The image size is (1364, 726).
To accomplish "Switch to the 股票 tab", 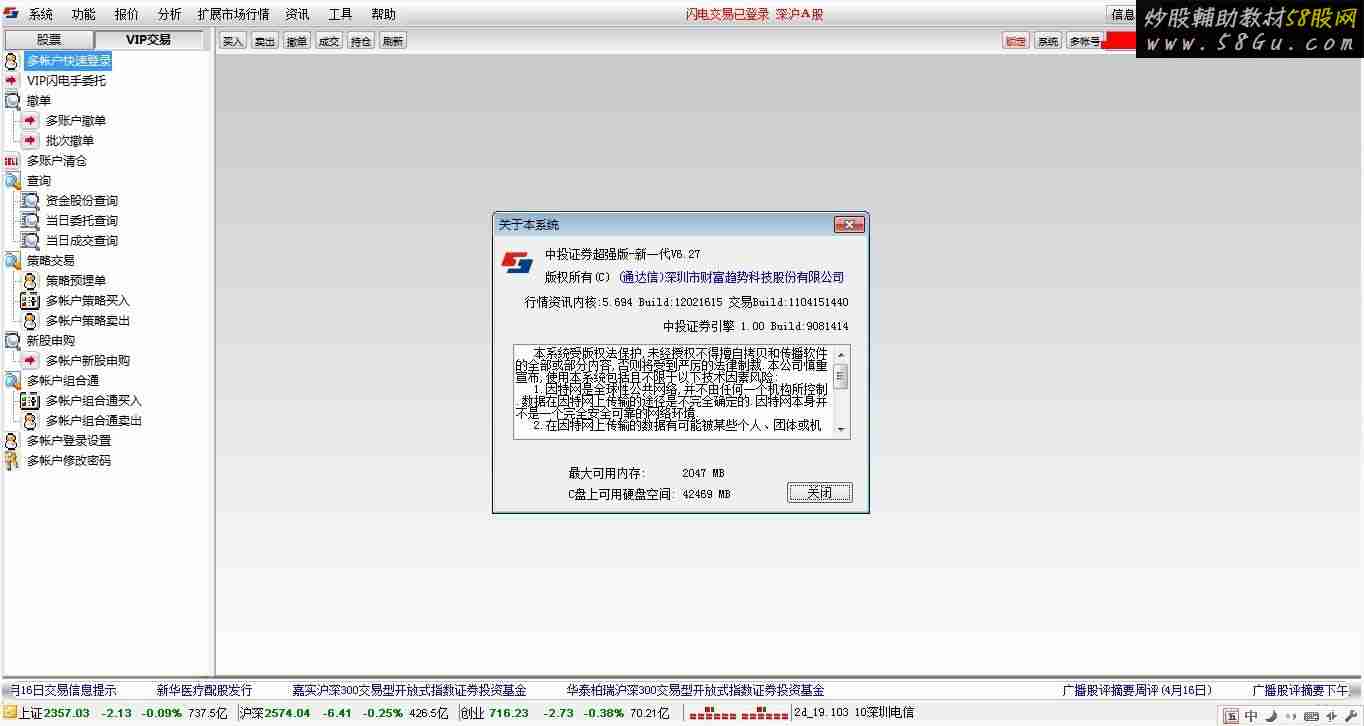I will (x=49, y=40).
